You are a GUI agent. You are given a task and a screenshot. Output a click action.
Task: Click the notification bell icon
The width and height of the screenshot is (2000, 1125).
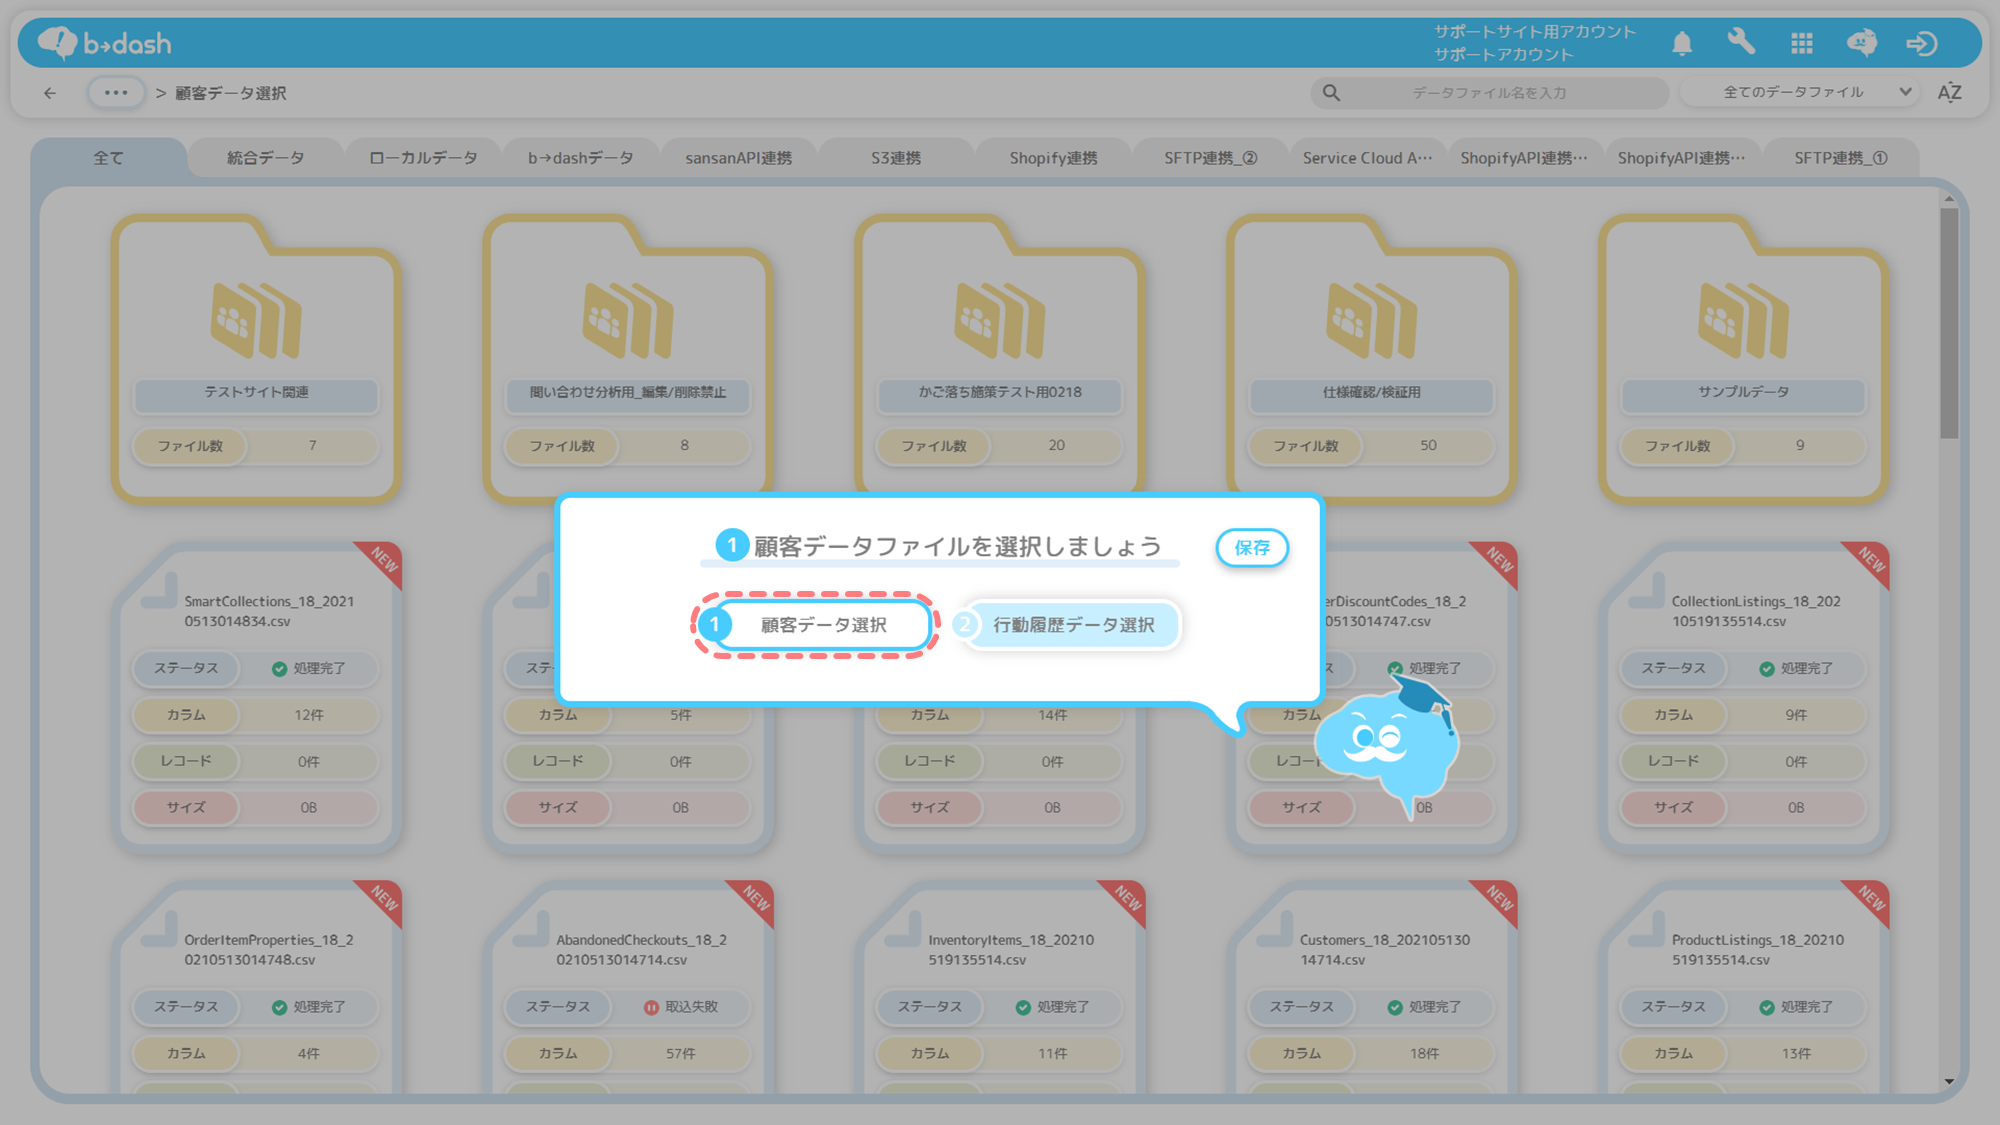point(1682,43)
